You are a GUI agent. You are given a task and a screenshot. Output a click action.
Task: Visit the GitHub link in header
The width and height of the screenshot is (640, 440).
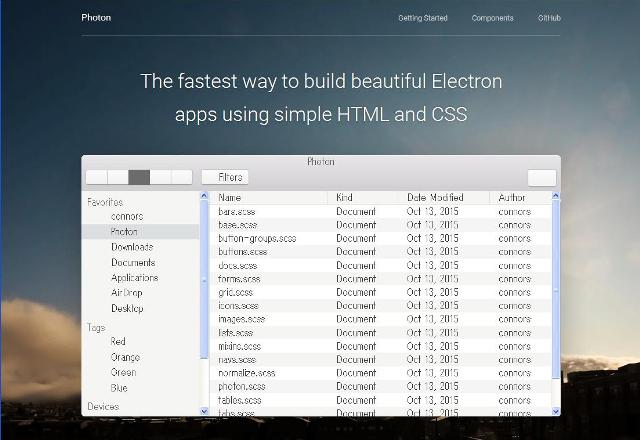pyautogui.click(x=549, y=18)
